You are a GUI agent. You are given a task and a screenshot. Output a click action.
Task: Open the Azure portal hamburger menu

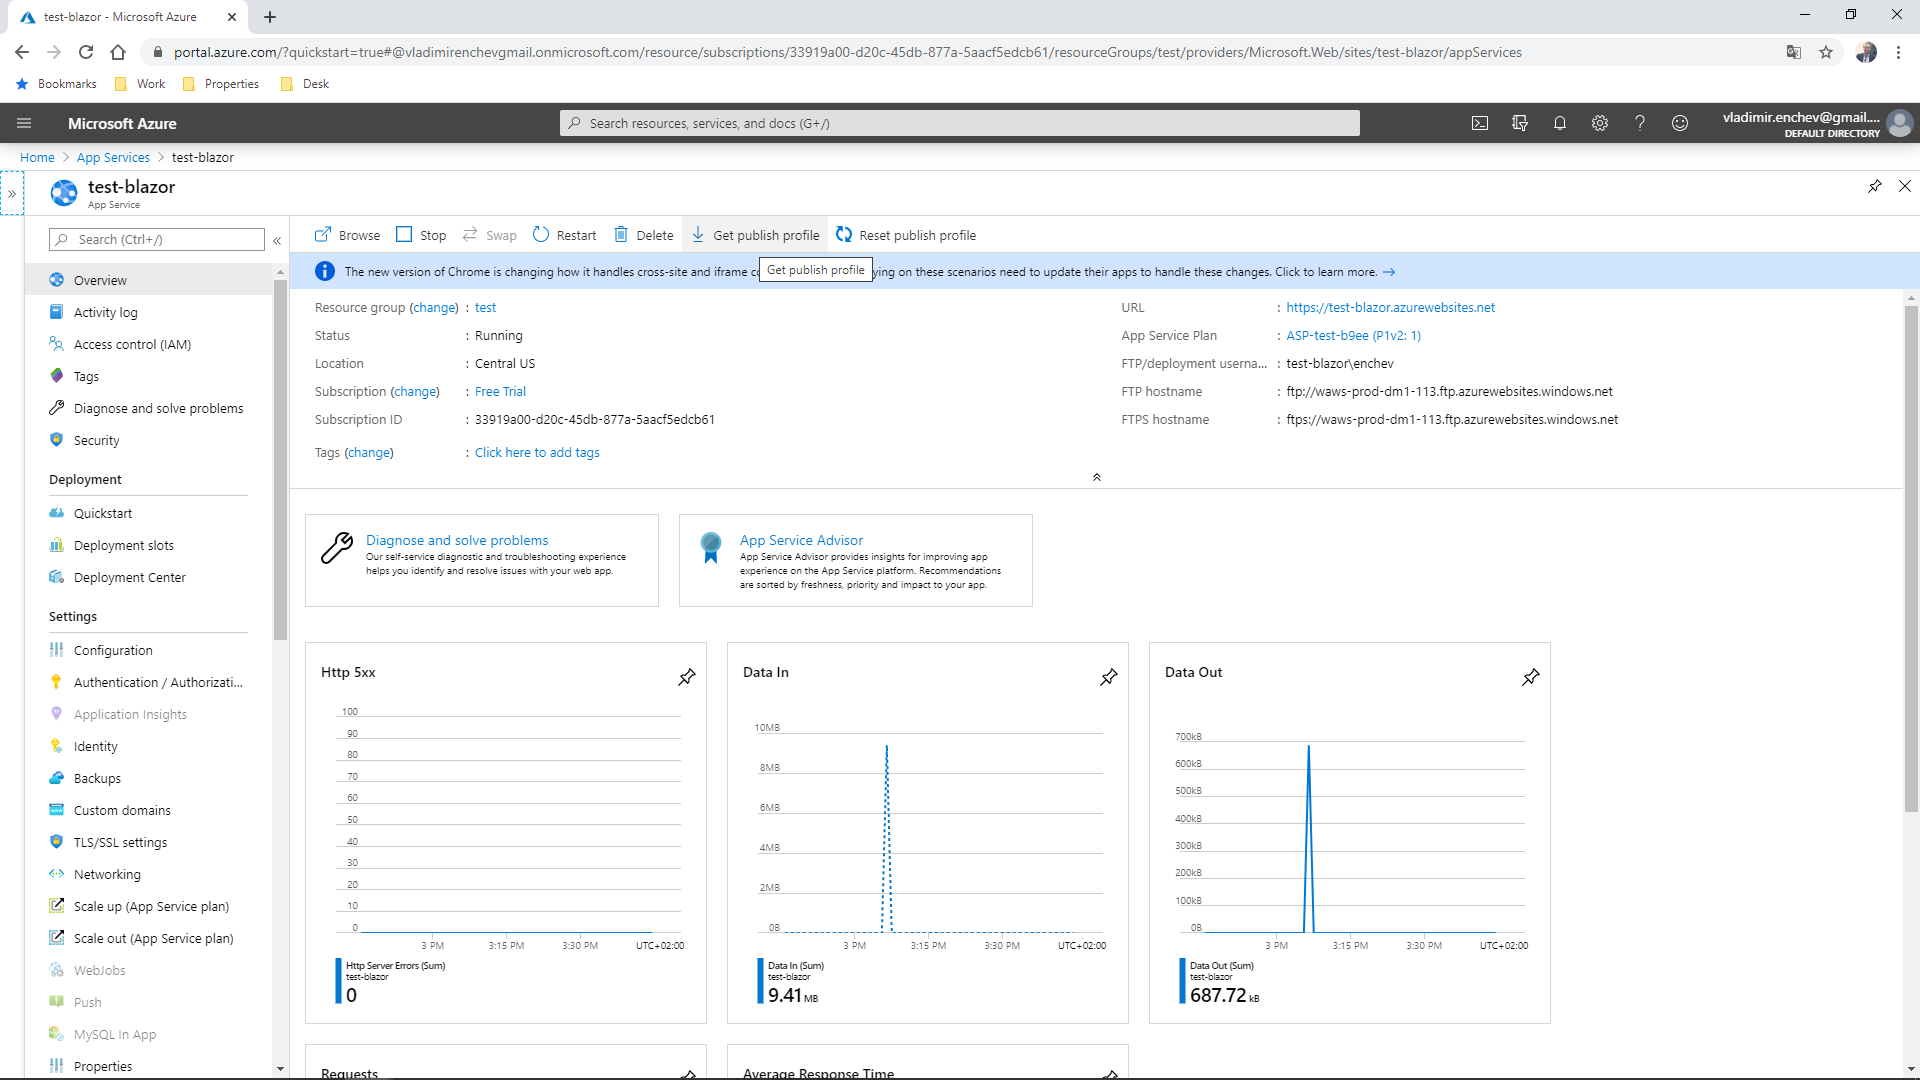(24, 123)
